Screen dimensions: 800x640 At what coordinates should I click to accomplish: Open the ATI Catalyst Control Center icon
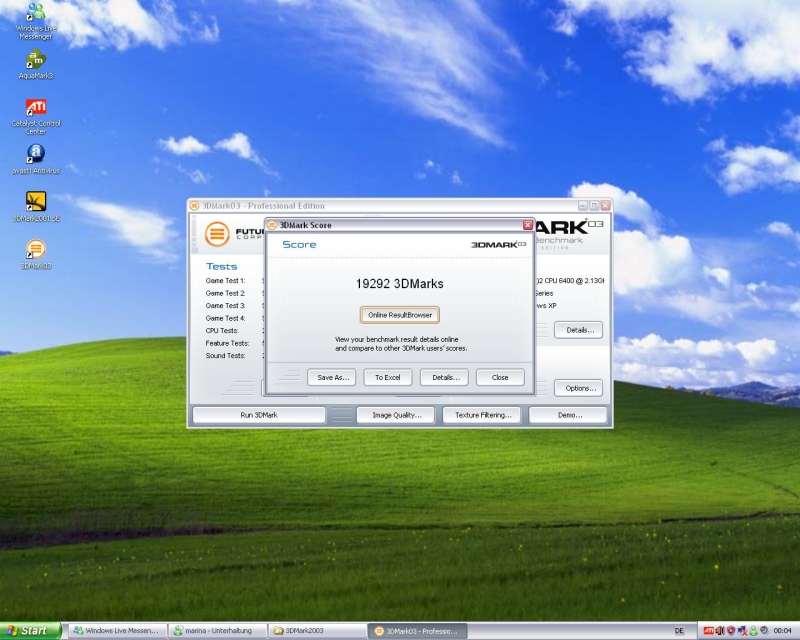36,116
